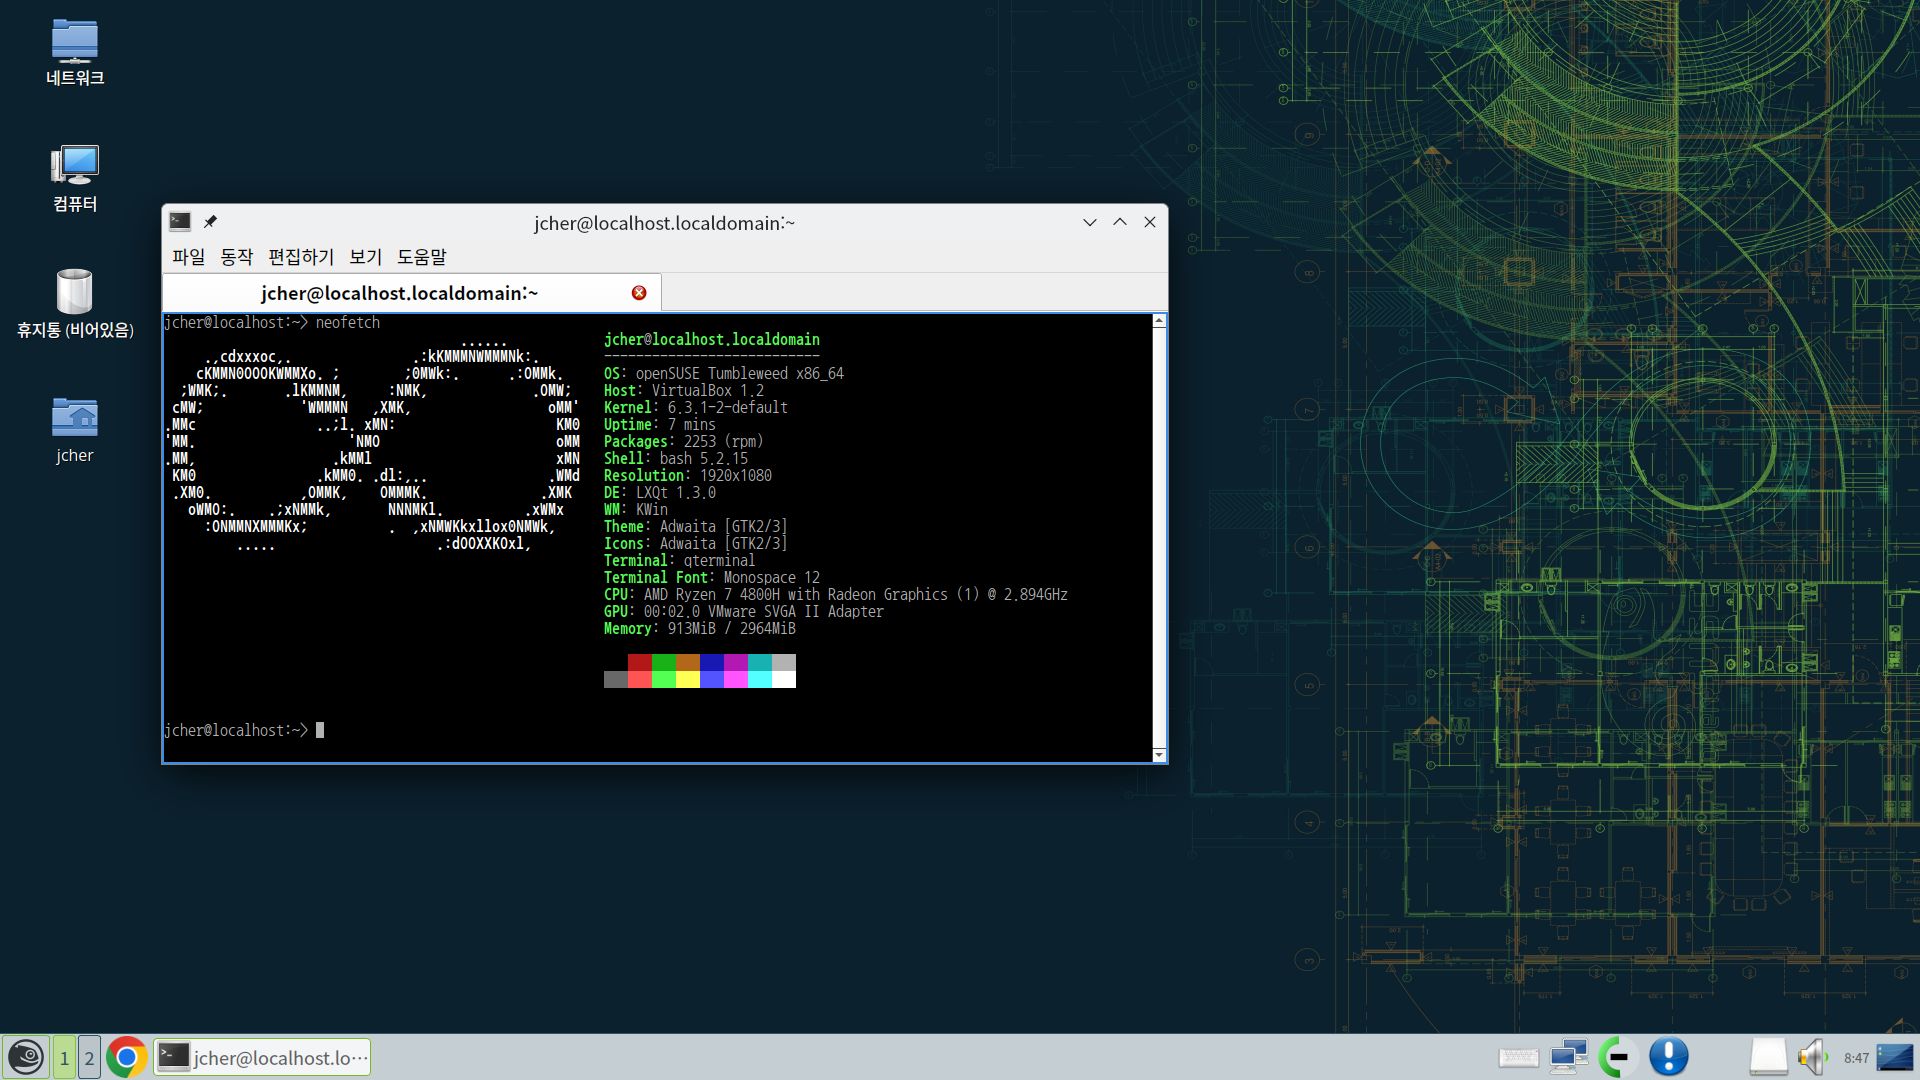The height and width of the screenshot is (1080, 1920).
Task: Click the Kernel: 6.3.1-2-default line
Action: tap(696, 407)
